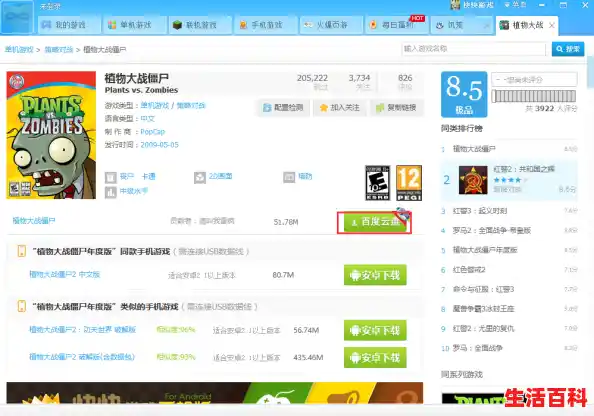Click the 僵尸 tag link
Screen dimensions: 594x416
coord(127,176)
